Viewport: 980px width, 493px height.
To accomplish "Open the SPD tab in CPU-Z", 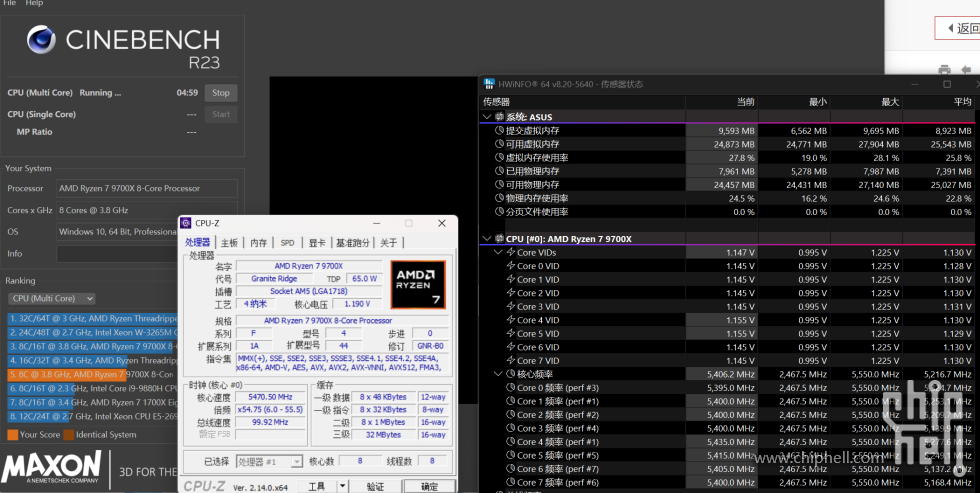I will [288, 242].
